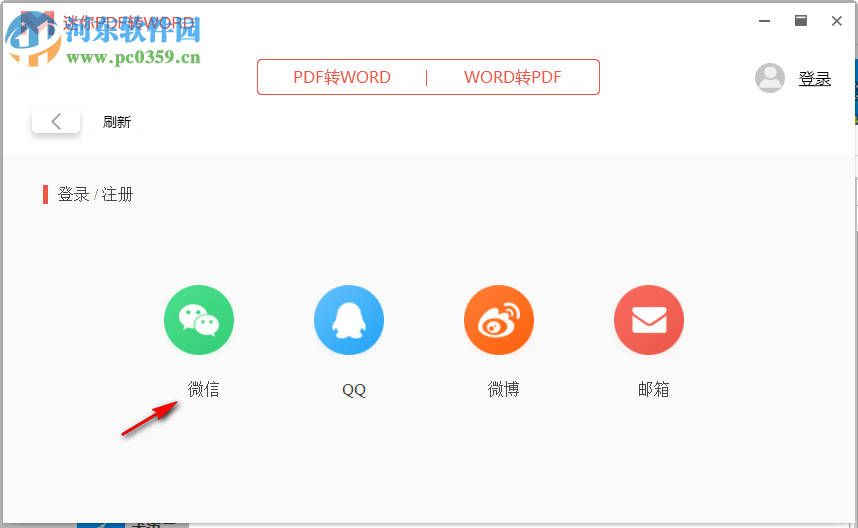Click the 微博 text label
The image size is (858, 528).
coord(503,390)
